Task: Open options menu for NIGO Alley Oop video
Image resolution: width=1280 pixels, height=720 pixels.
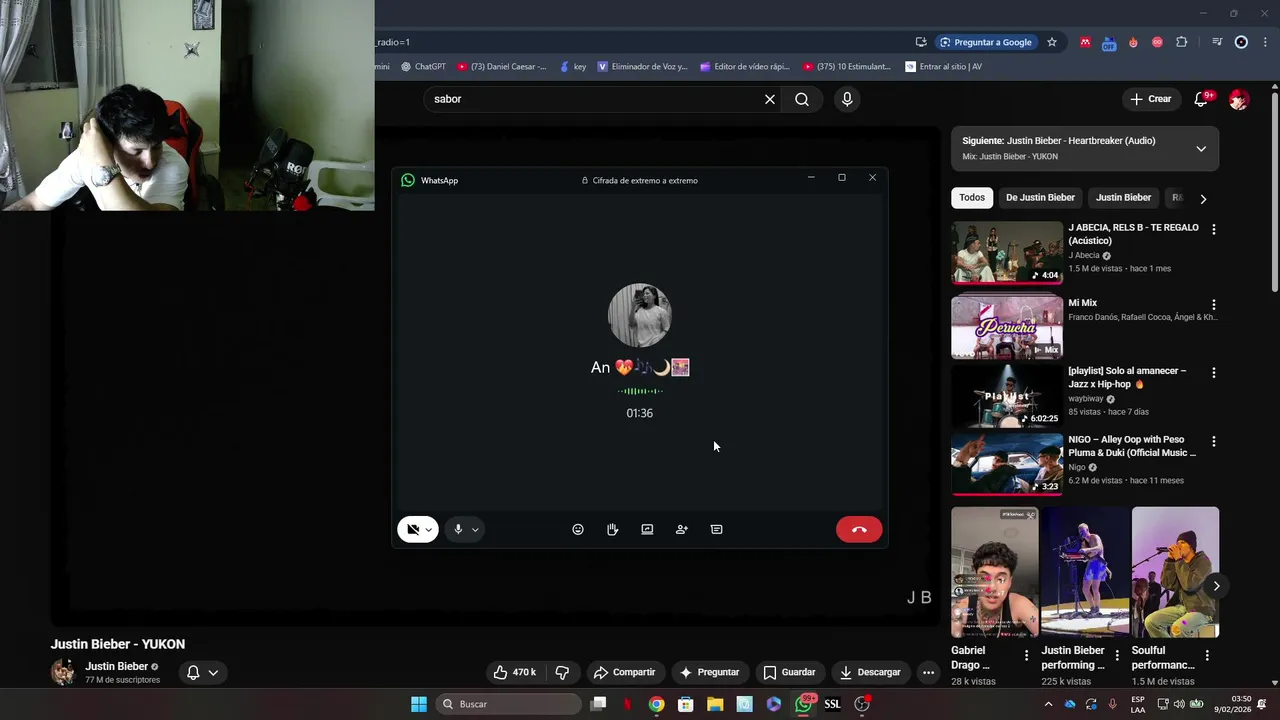Action: (x=1214, y=441)
